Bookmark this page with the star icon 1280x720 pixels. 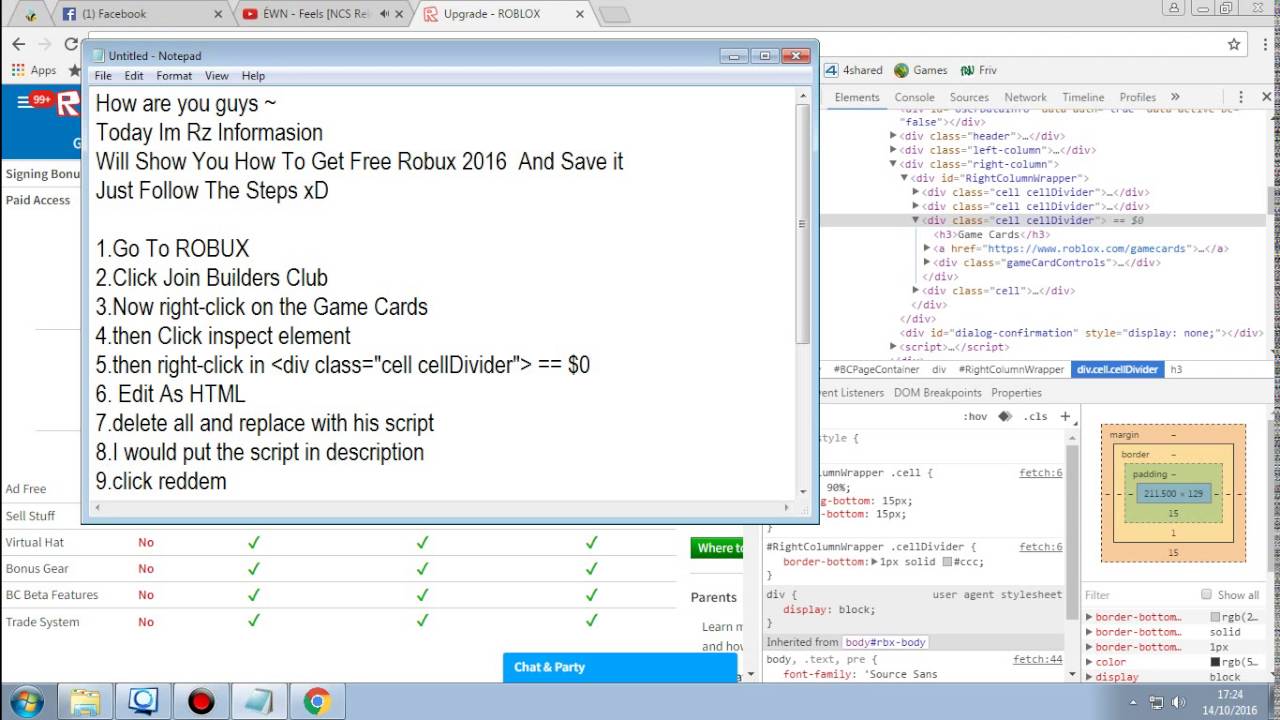coord(1234,44)
